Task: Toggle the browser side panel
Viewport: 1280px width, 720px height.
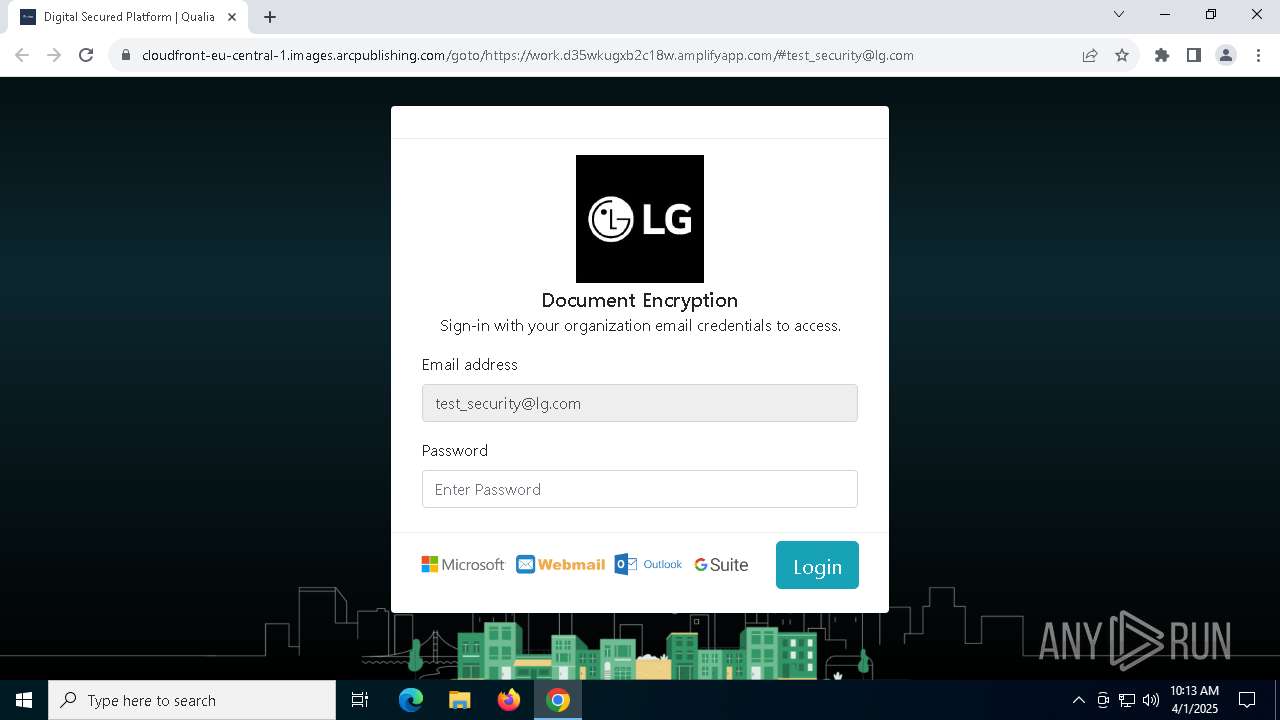Action: [1194, 55]
